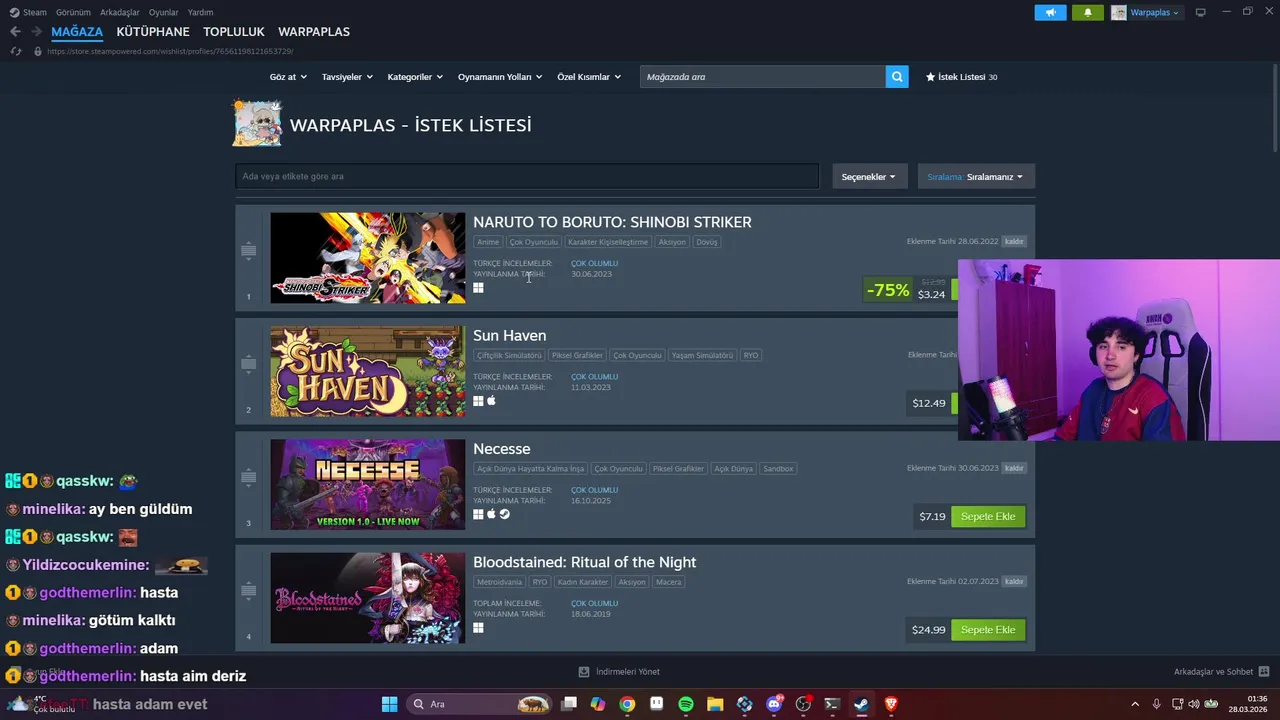
Task: Expand the Tavsiyeler dropdown
Action: 347,77
